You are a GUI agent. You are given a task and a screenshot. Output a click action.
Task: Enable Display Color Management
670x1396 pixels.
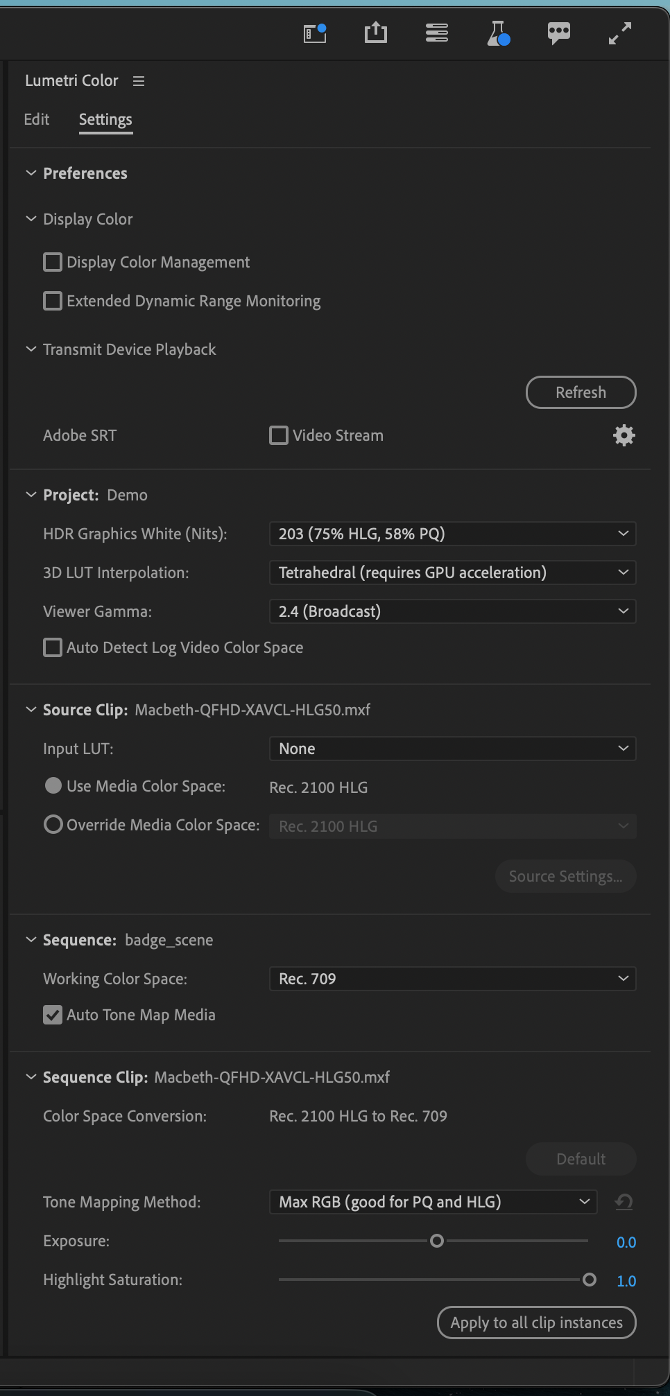[52, 261]
